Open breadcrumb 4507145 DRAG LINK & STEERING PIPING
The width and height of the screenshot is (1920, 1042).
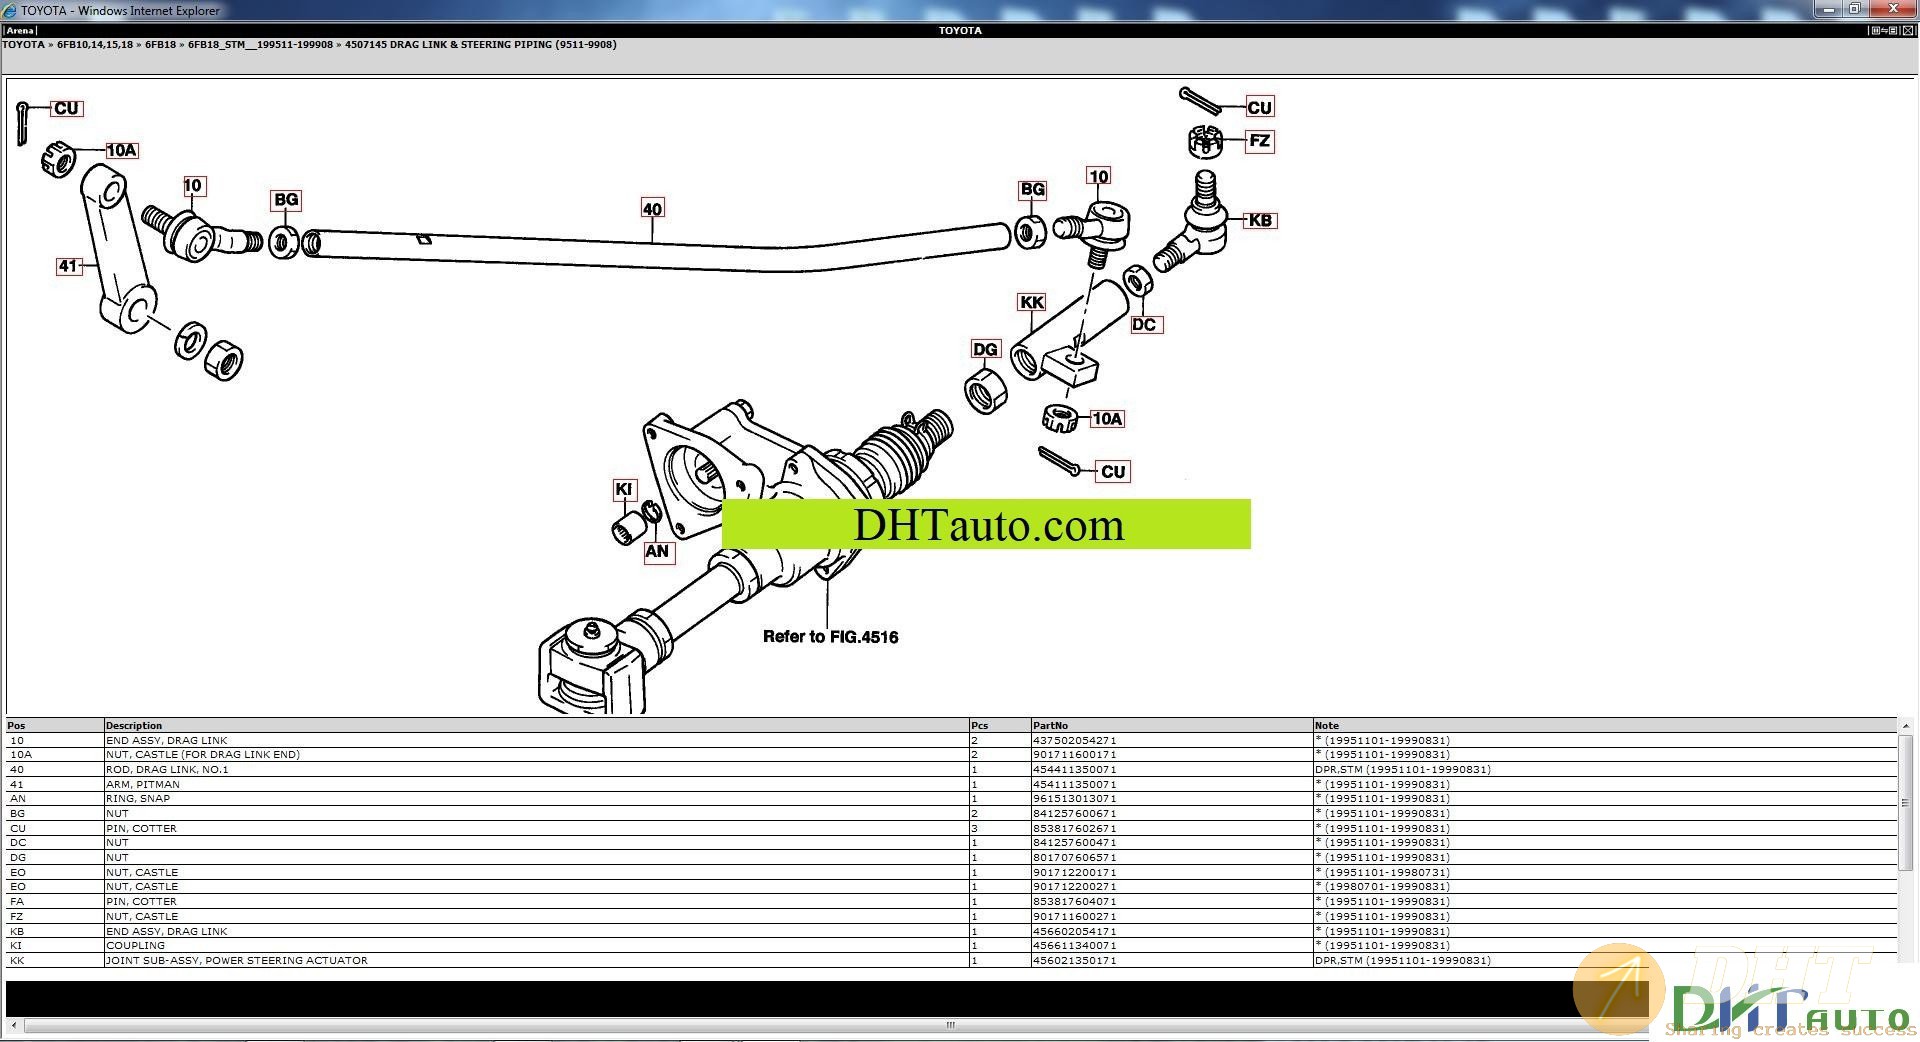[x=481, y=45]
